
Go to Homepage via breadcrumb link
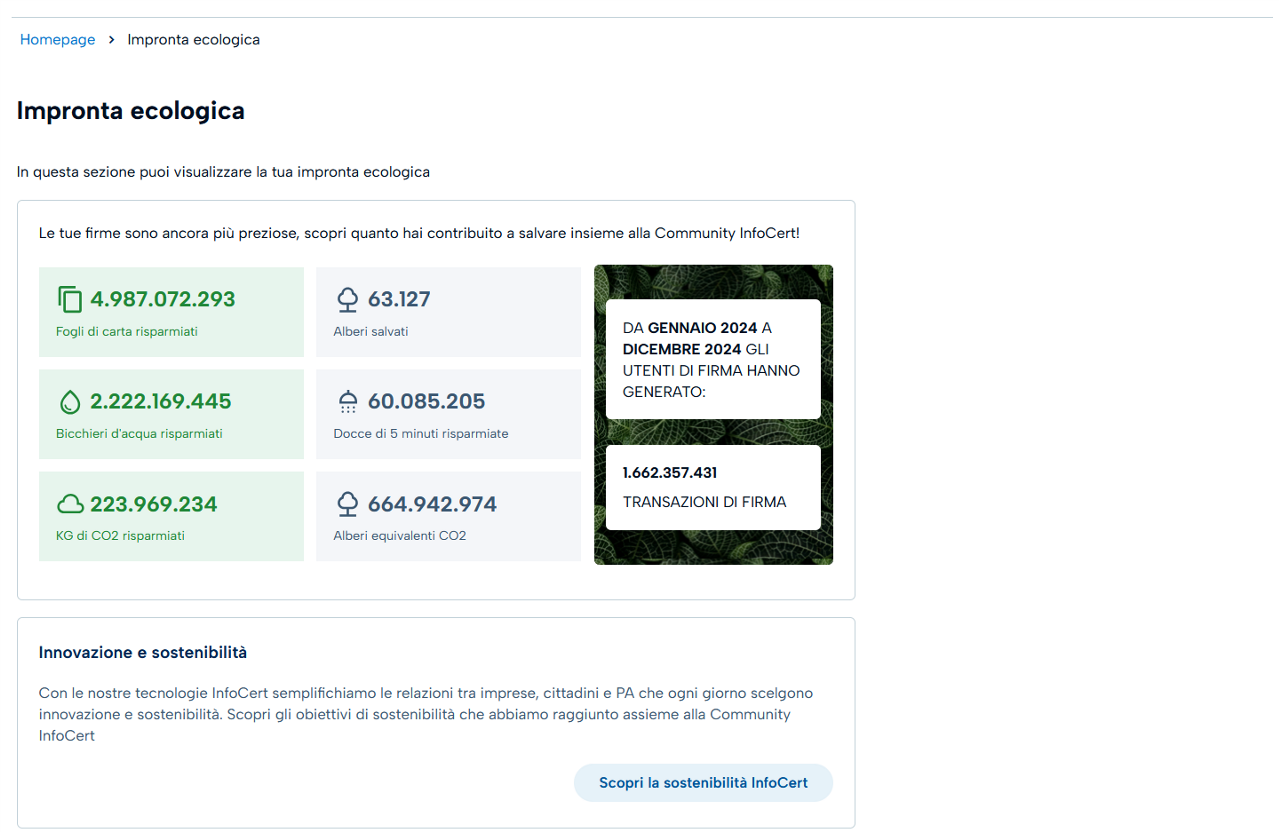(x=57, y=40)
